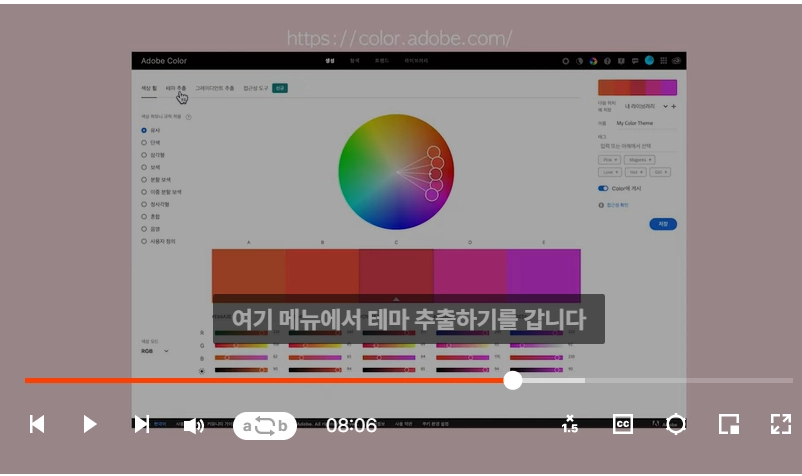Click the 08:06 timestamp
The width and height of the screenshot is (802, 476).
click(x=352, y=425)
